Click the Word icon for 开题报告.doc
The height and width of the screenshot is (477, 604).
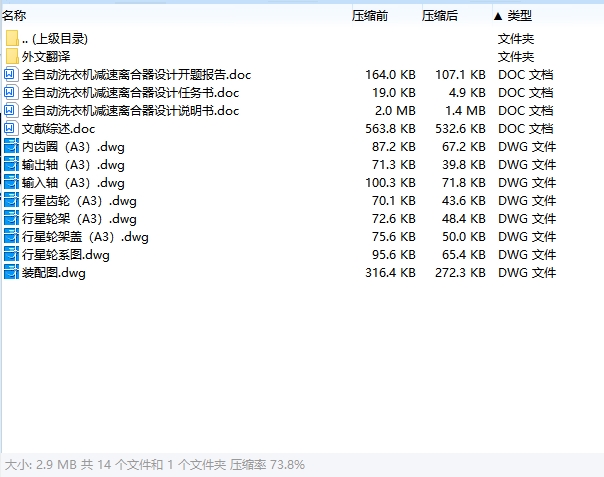10,74
